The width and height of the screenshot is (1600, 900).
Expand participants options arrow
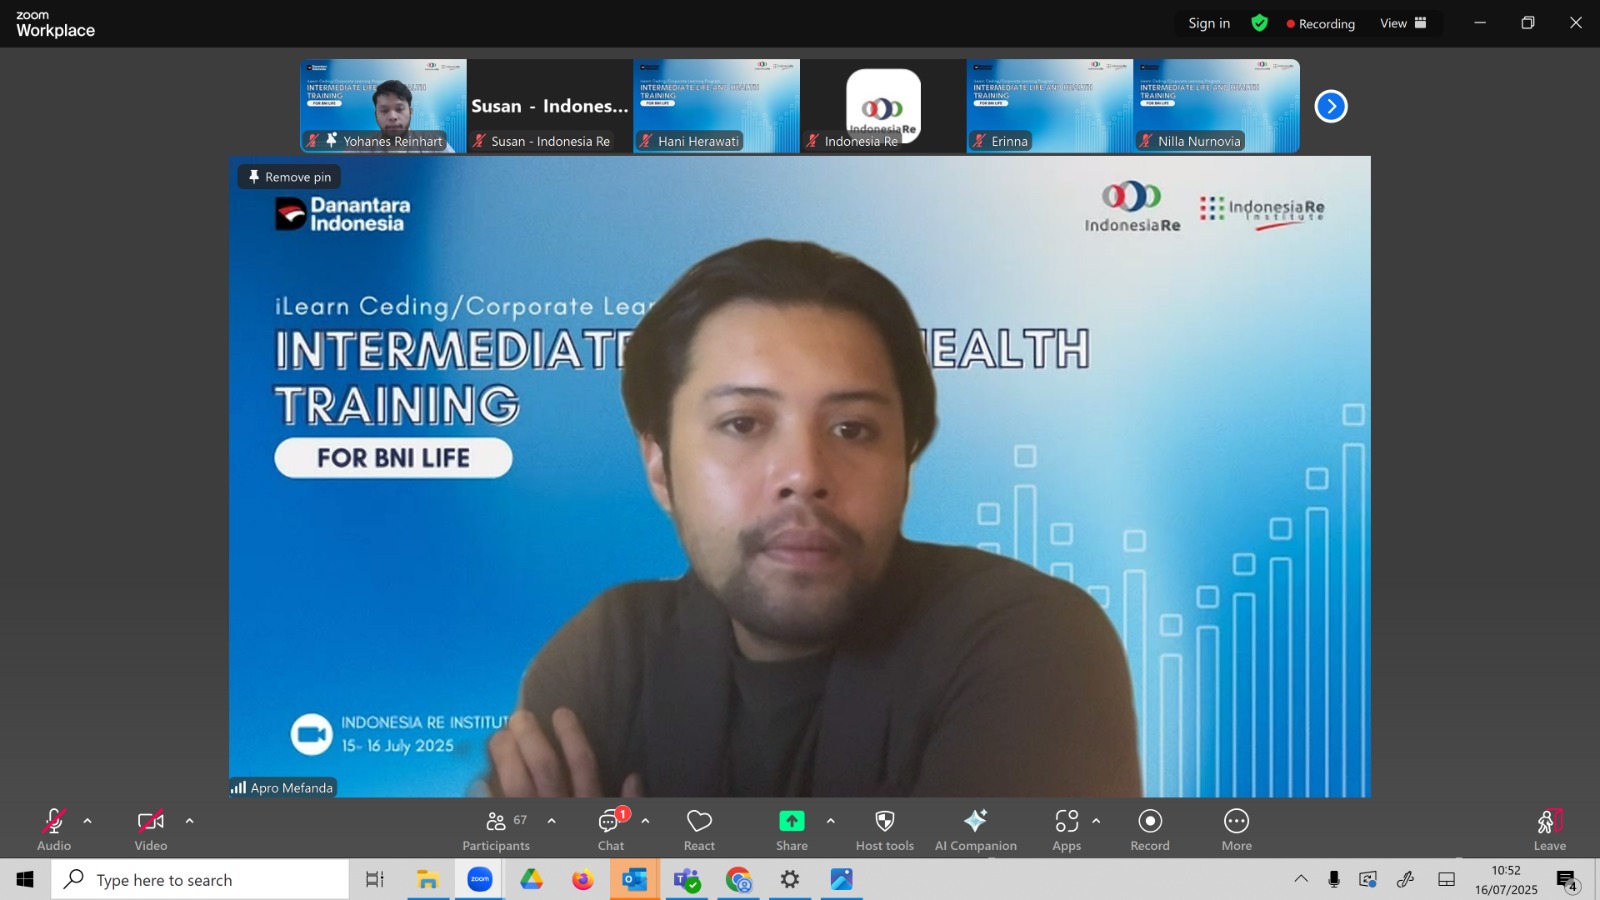pos(551,821)
